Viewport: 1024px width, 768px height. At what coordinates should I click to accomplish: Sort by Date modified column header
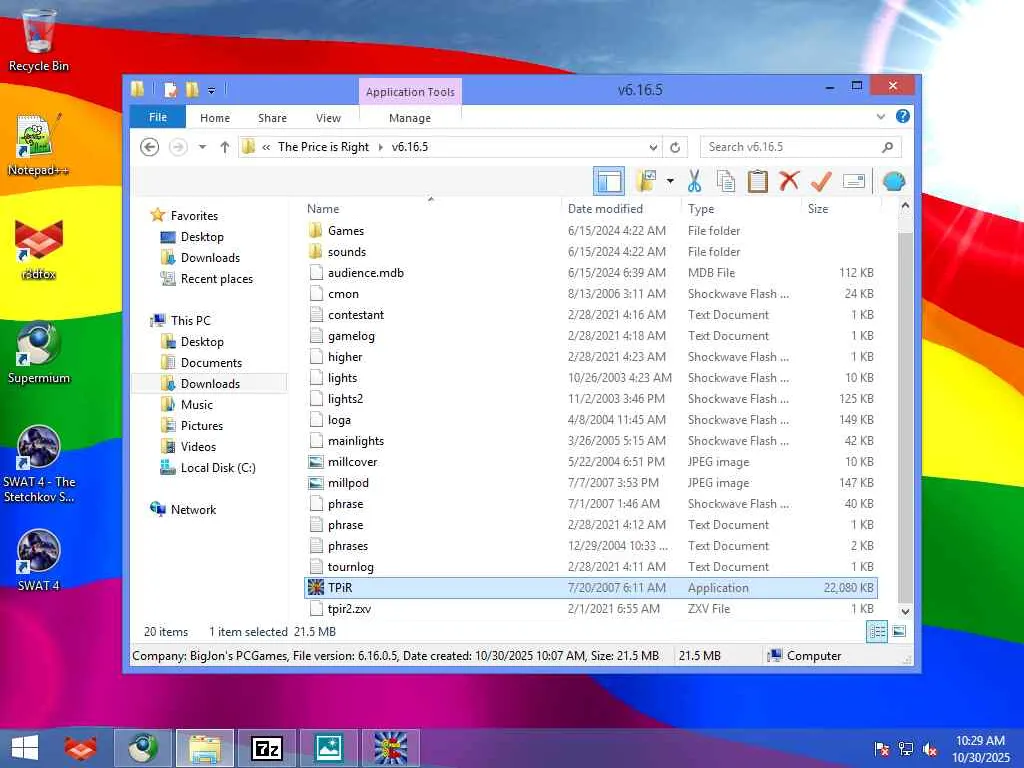point(620,208)
